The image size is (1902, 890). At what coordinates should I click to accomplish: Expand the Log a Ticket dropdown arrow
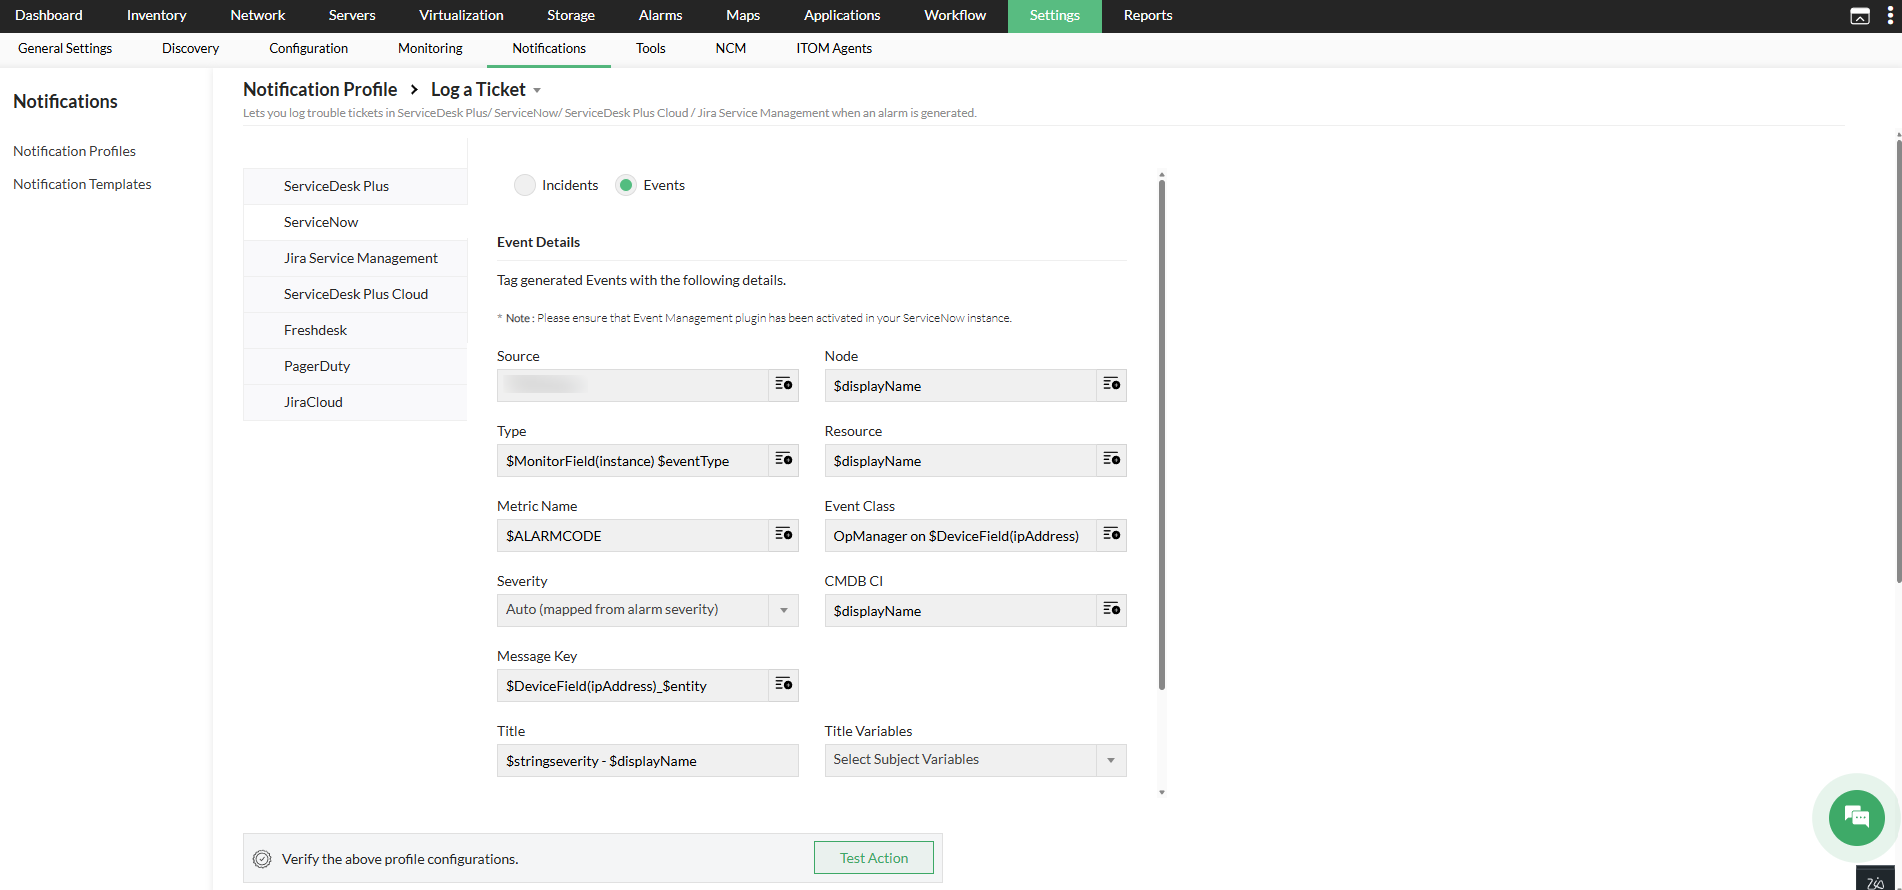pos(537,91)
